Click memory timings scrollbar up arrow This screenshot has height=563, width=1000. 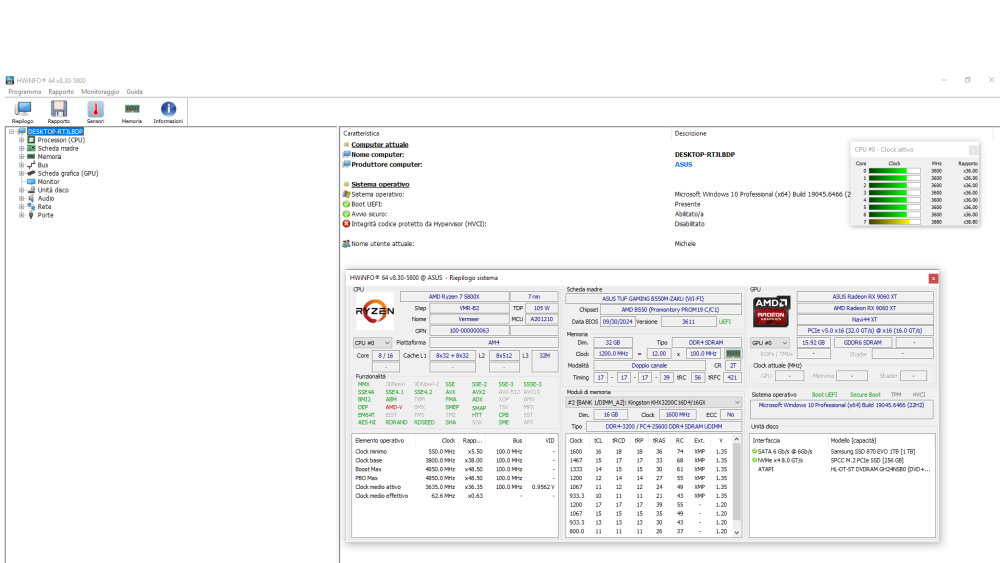737,440
